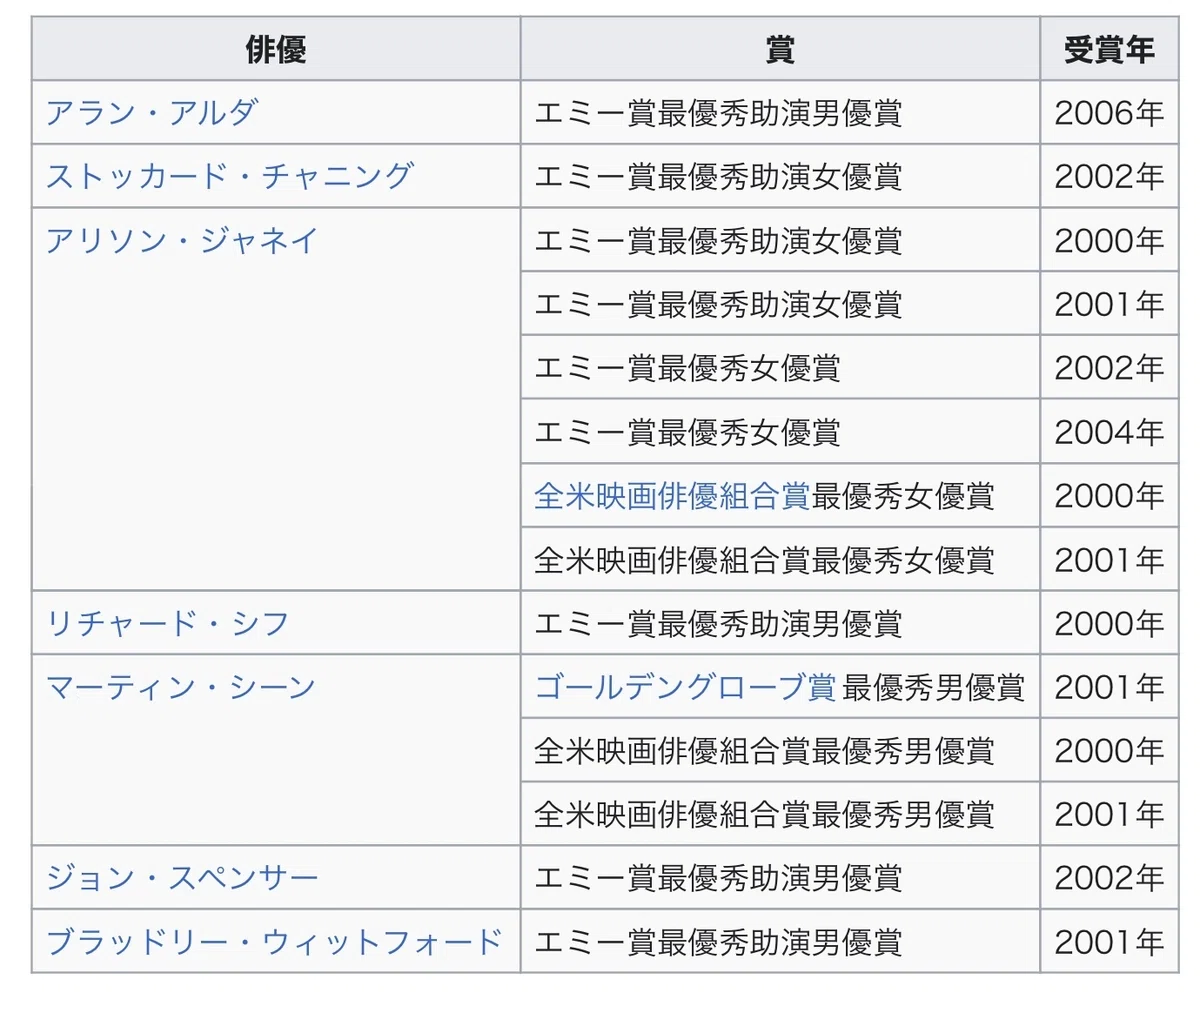Viewport: 1200px width, 1013px height.
Task: Click the 賞 column header
Action: tap(780, 49)
